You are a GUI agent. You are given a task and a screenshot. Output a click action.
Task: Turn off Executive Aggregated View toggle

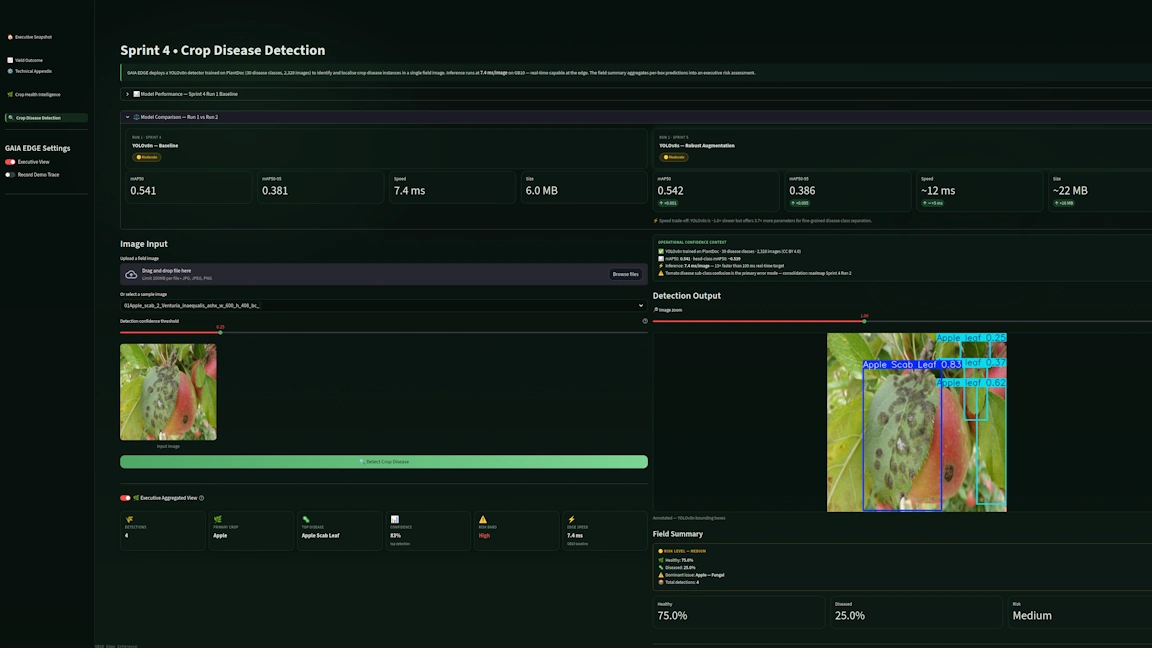point(125,498)
